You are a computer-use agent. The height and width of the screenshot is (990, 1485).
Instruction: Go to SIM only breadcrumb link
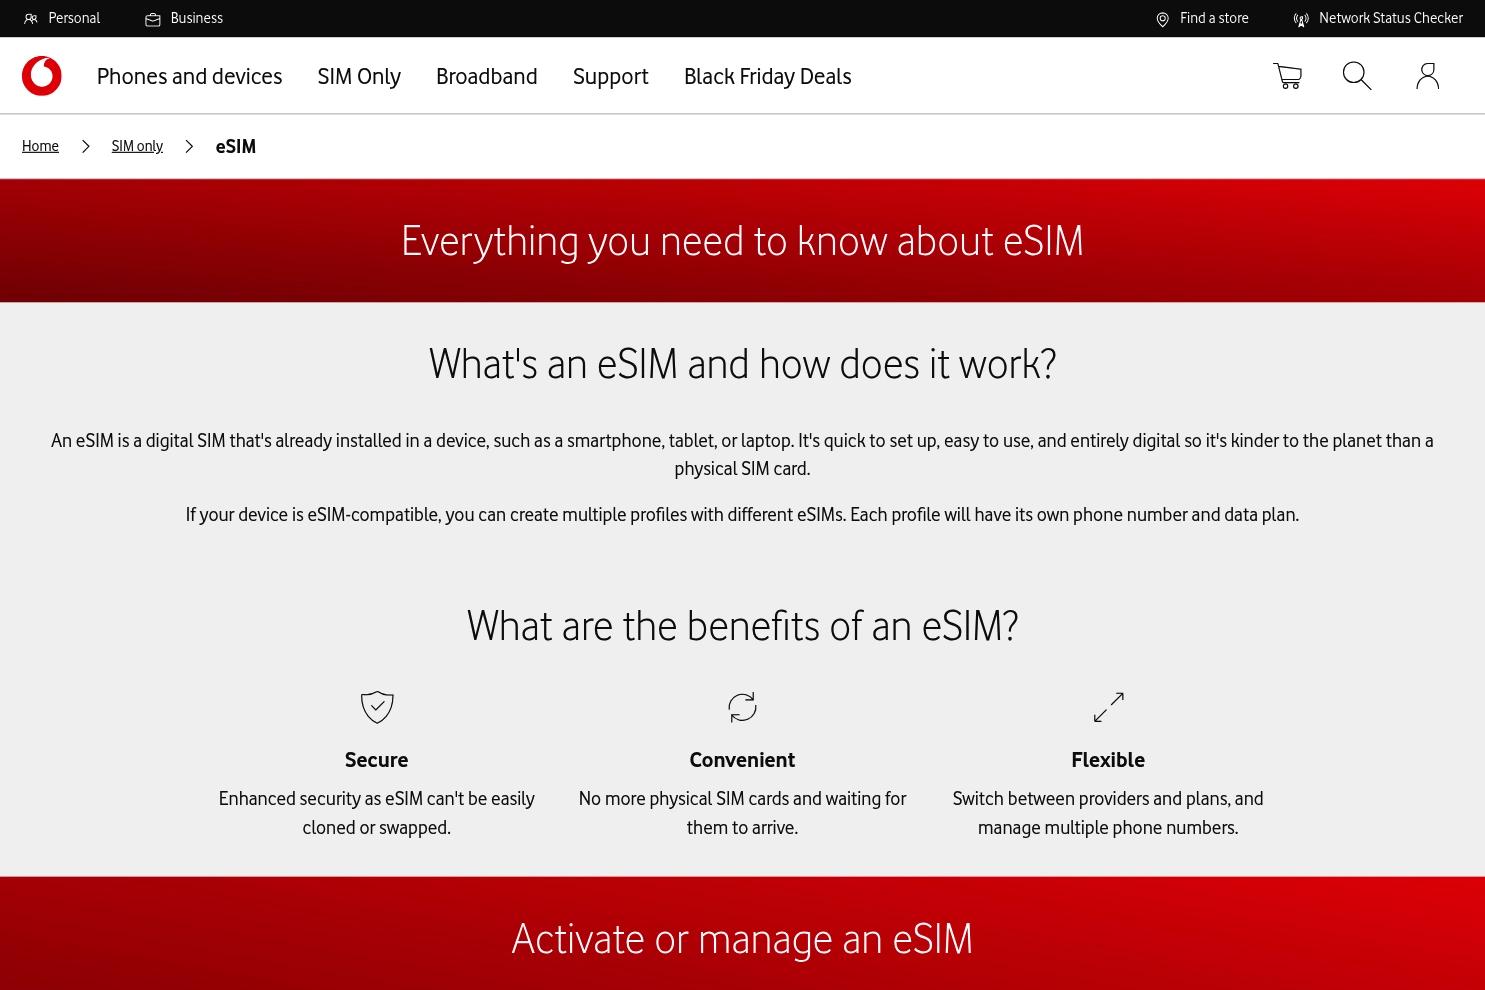(137, 147)
